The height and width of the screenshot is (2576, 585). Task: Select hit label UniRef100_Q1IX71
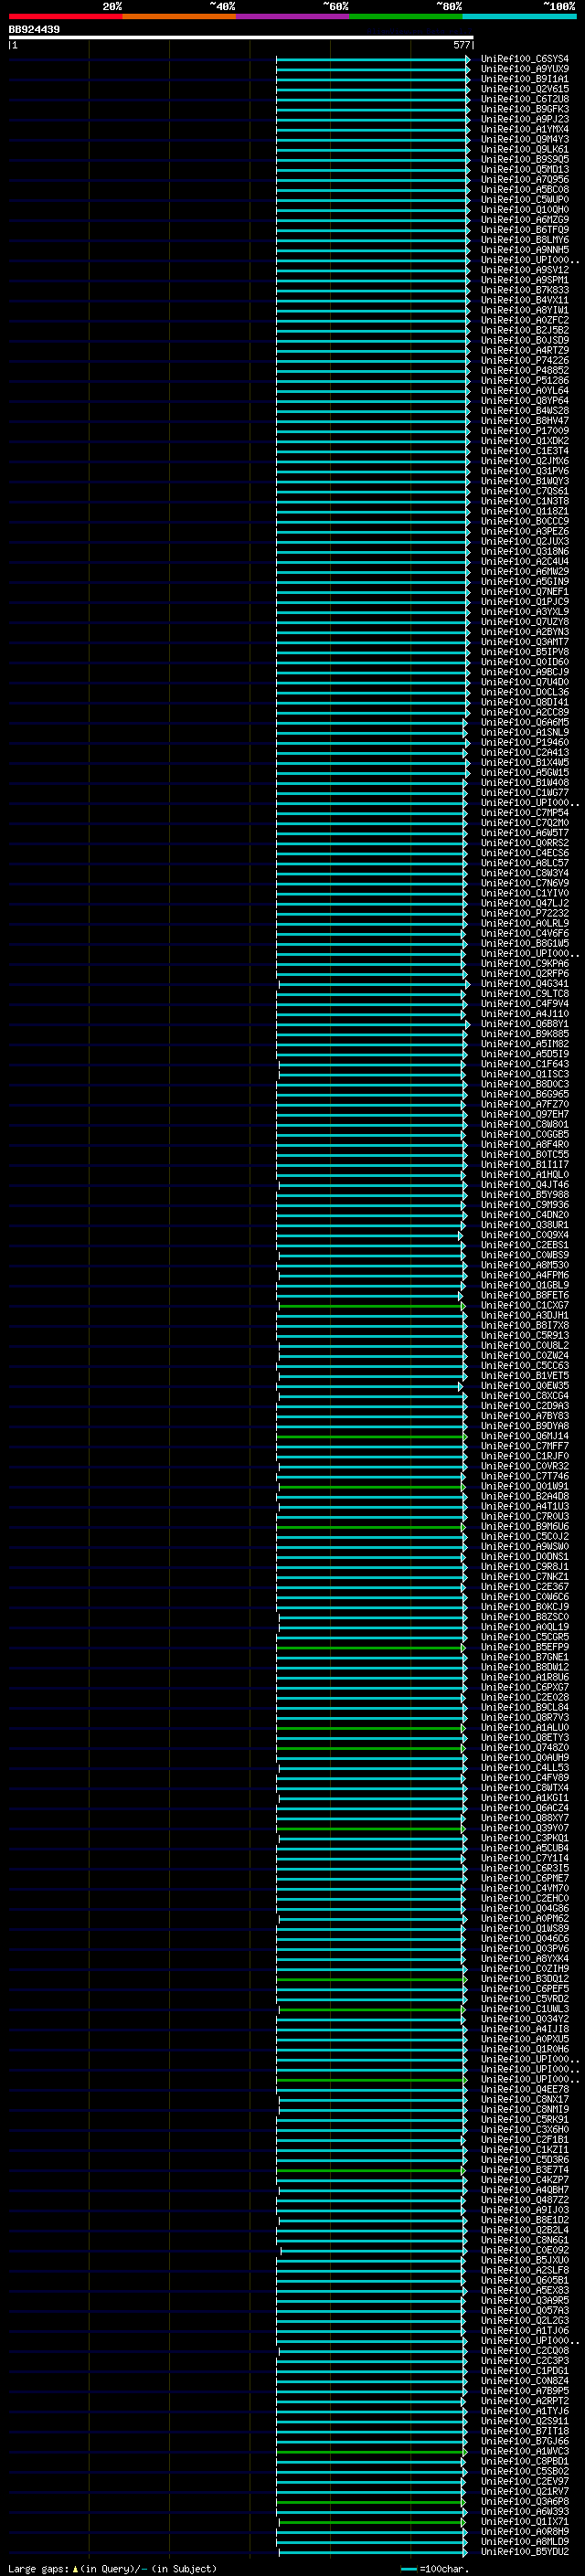pos(525,2522)
